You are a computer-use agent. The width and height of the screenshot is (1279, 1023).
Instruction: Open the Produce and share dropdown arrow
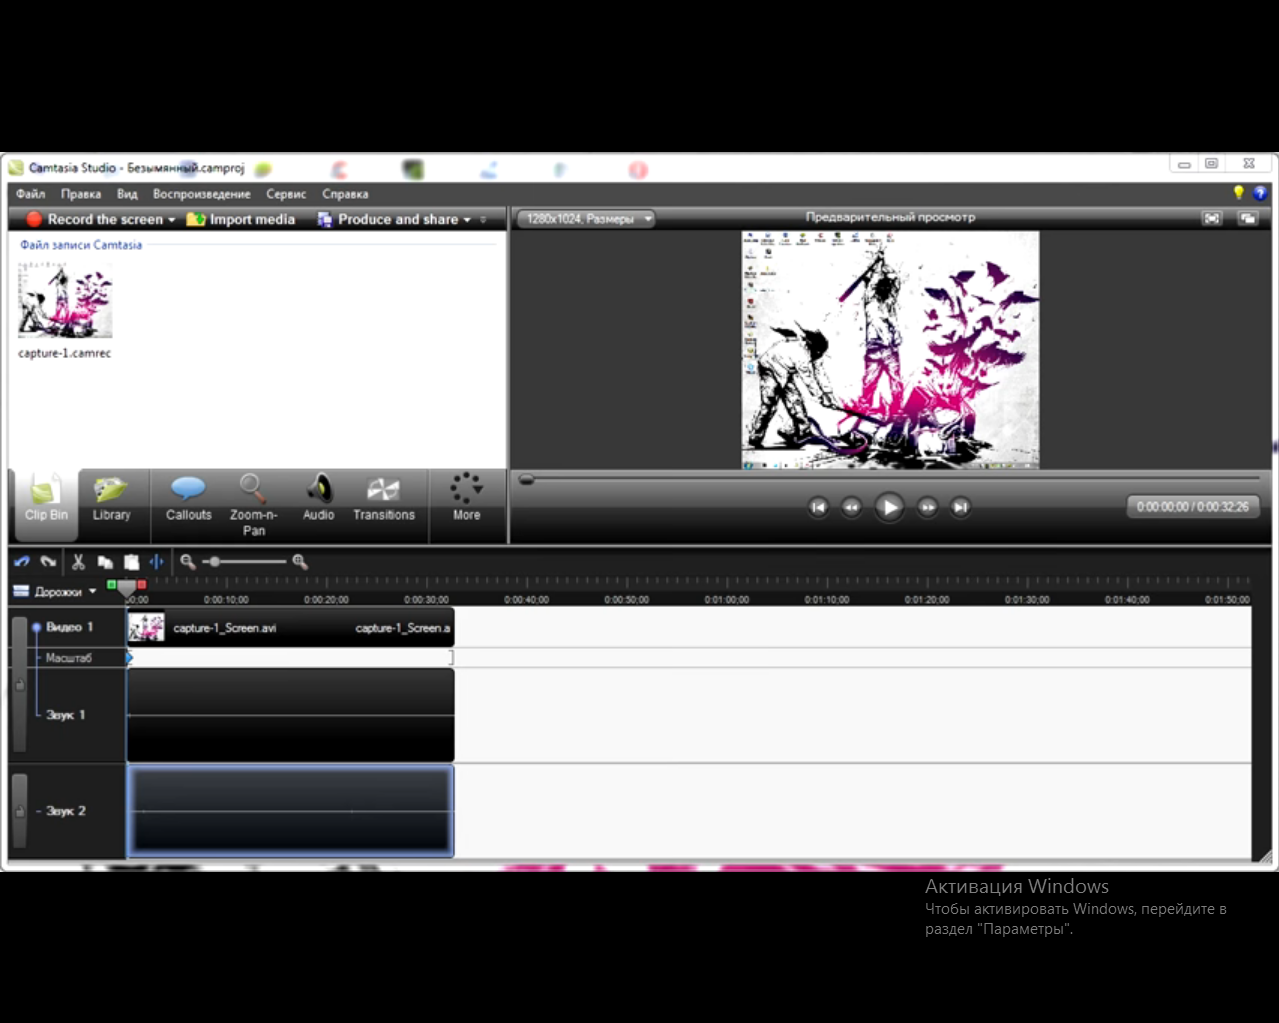click(467, 220)
